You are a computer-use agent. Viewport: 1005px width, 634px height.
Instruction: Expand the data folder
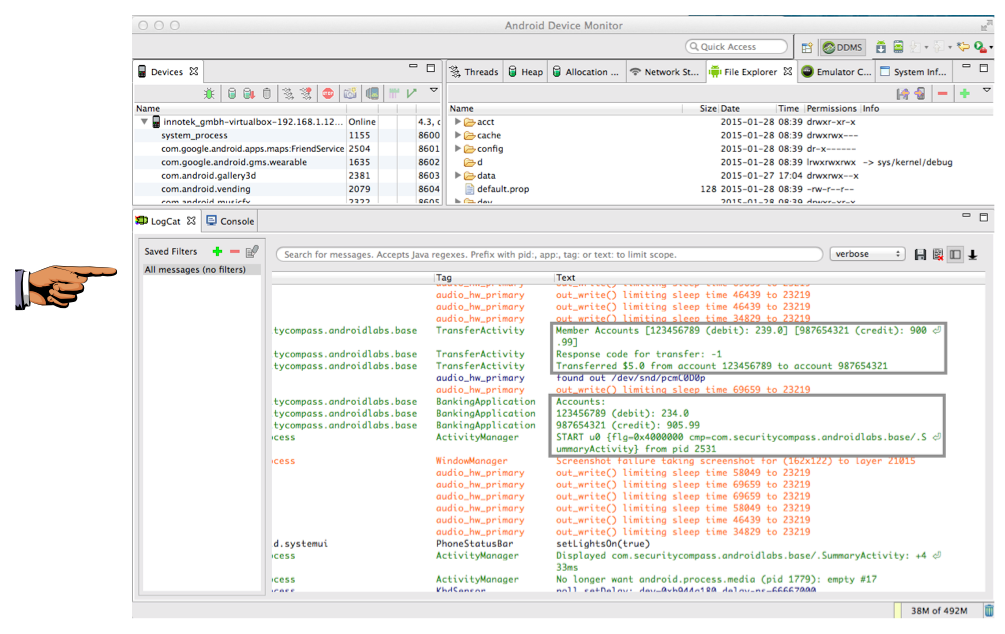(458, 175)
